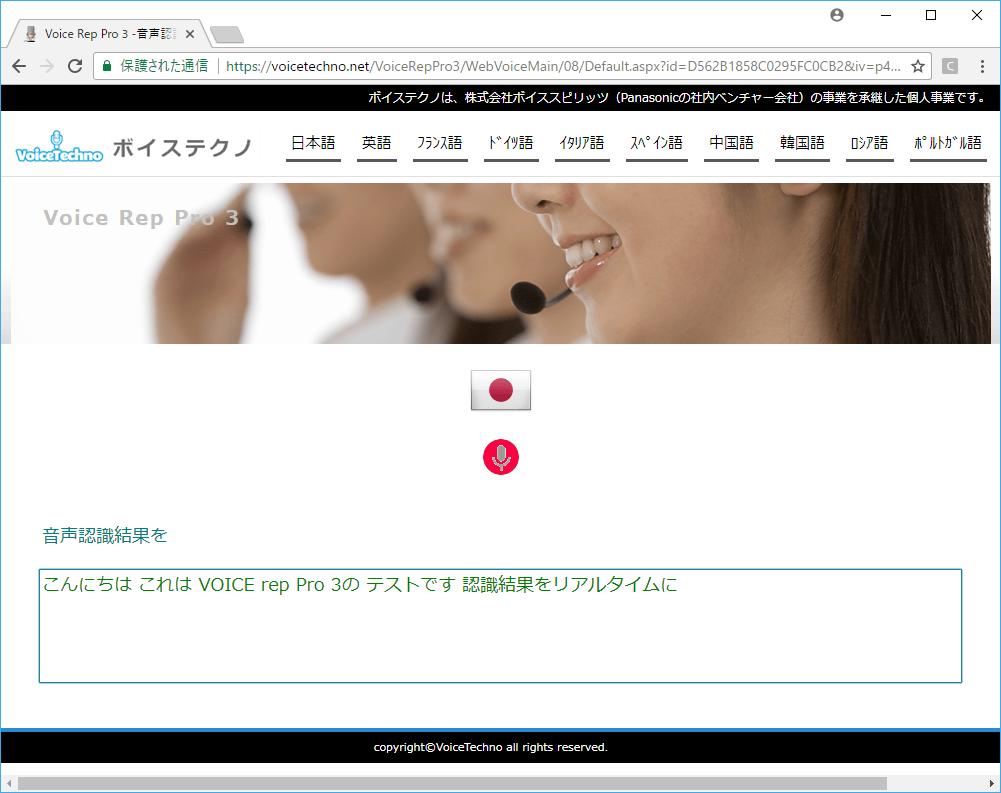Click the 音声認識結果を heading text
1001x793 pixels.
tap(105, 535)
